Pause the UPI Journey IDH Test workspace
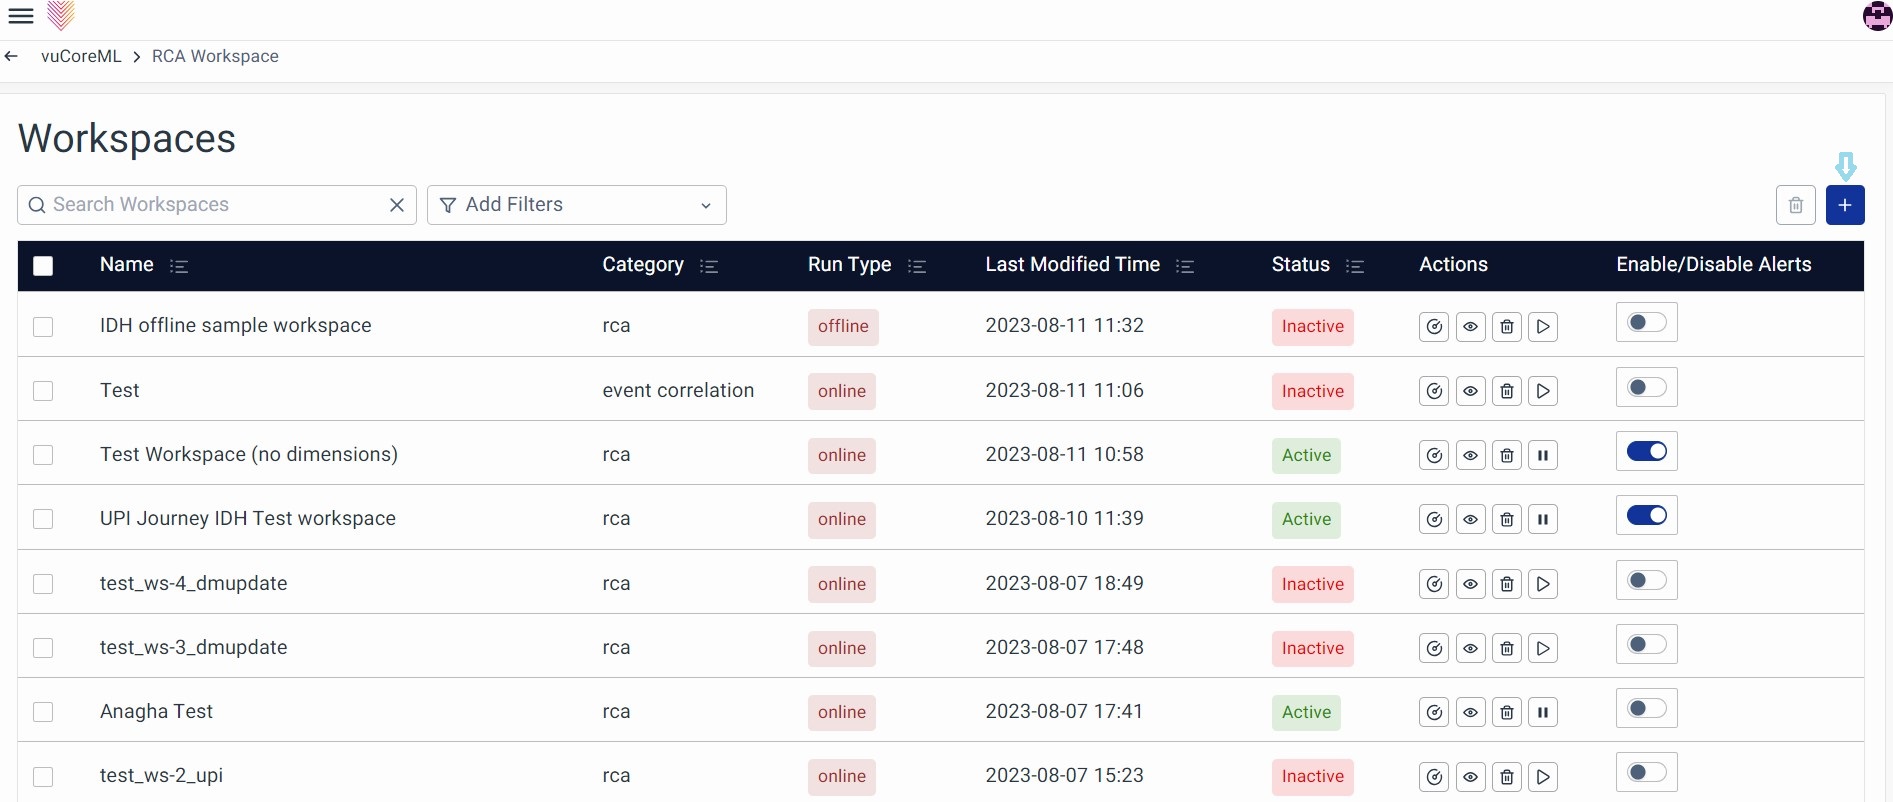Viewport: 1893px width, 802px height. 1543,520
